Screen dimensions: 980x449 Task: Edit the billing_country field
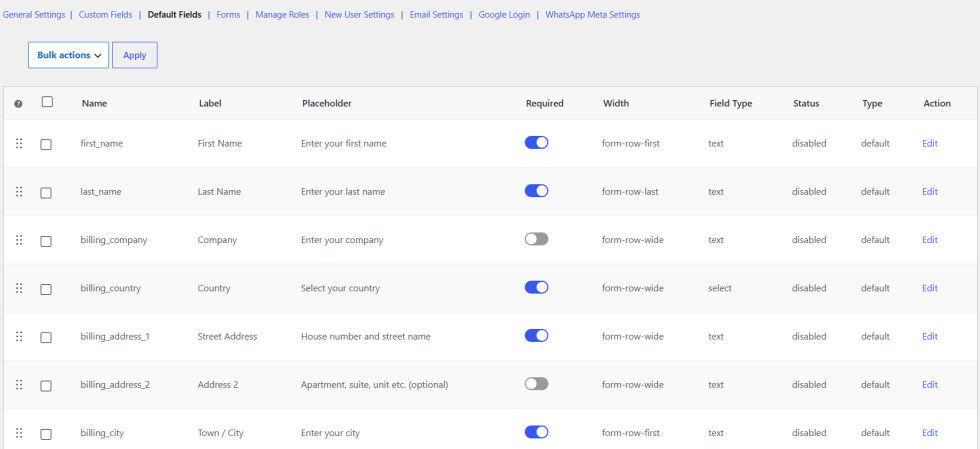coord(930,288)
